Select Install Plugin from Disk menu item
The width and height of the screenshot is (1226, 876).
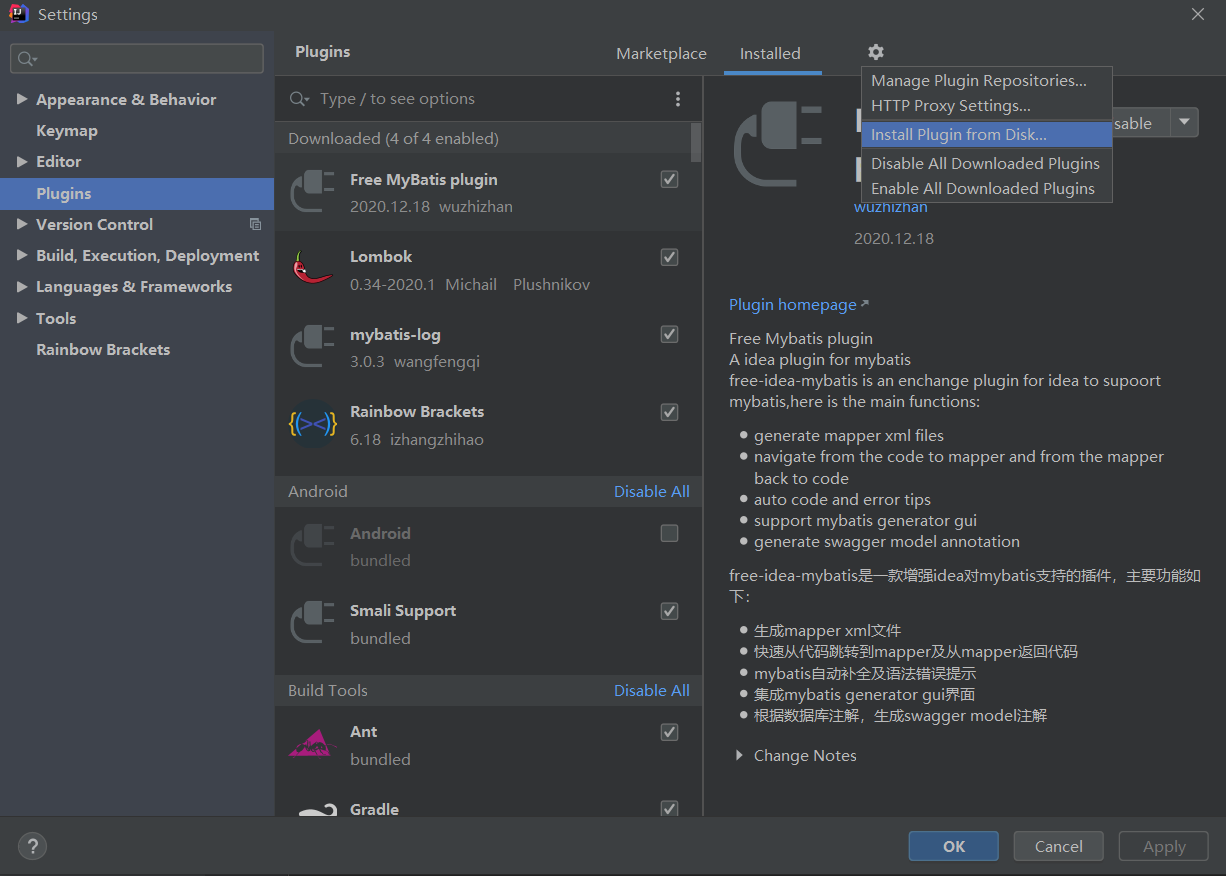(958, 135)
